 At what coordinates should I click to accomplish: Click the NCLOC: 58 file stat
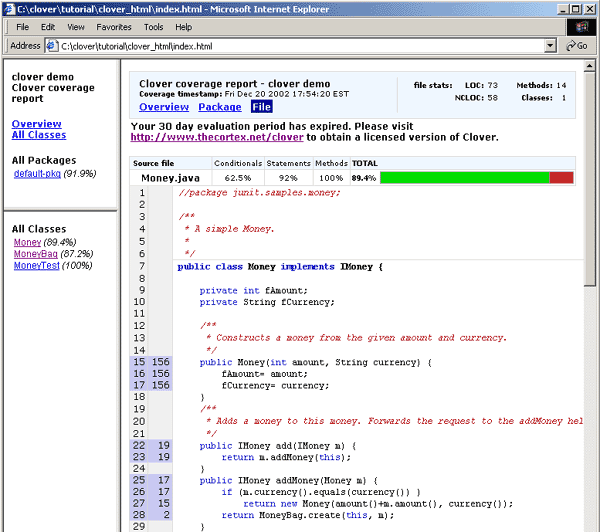coord(476,98)
